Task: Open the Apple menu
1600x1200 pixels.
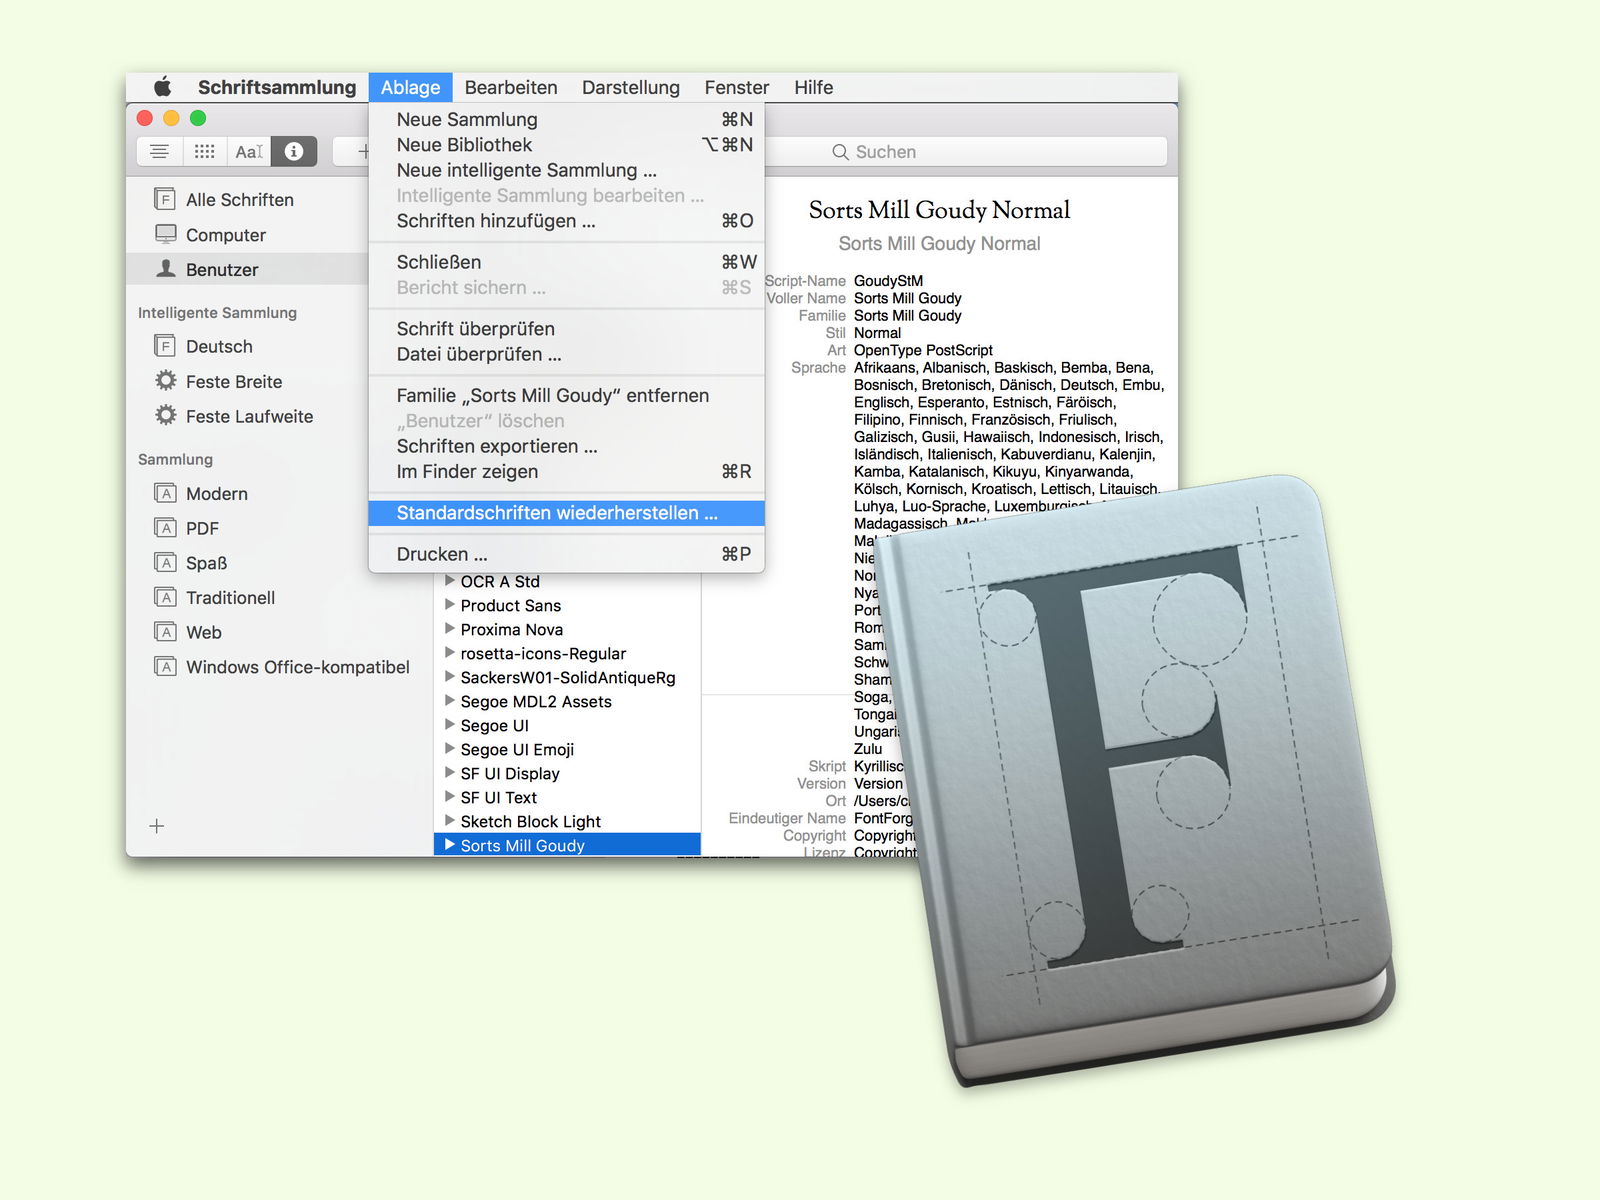Action: coord(162,87)
